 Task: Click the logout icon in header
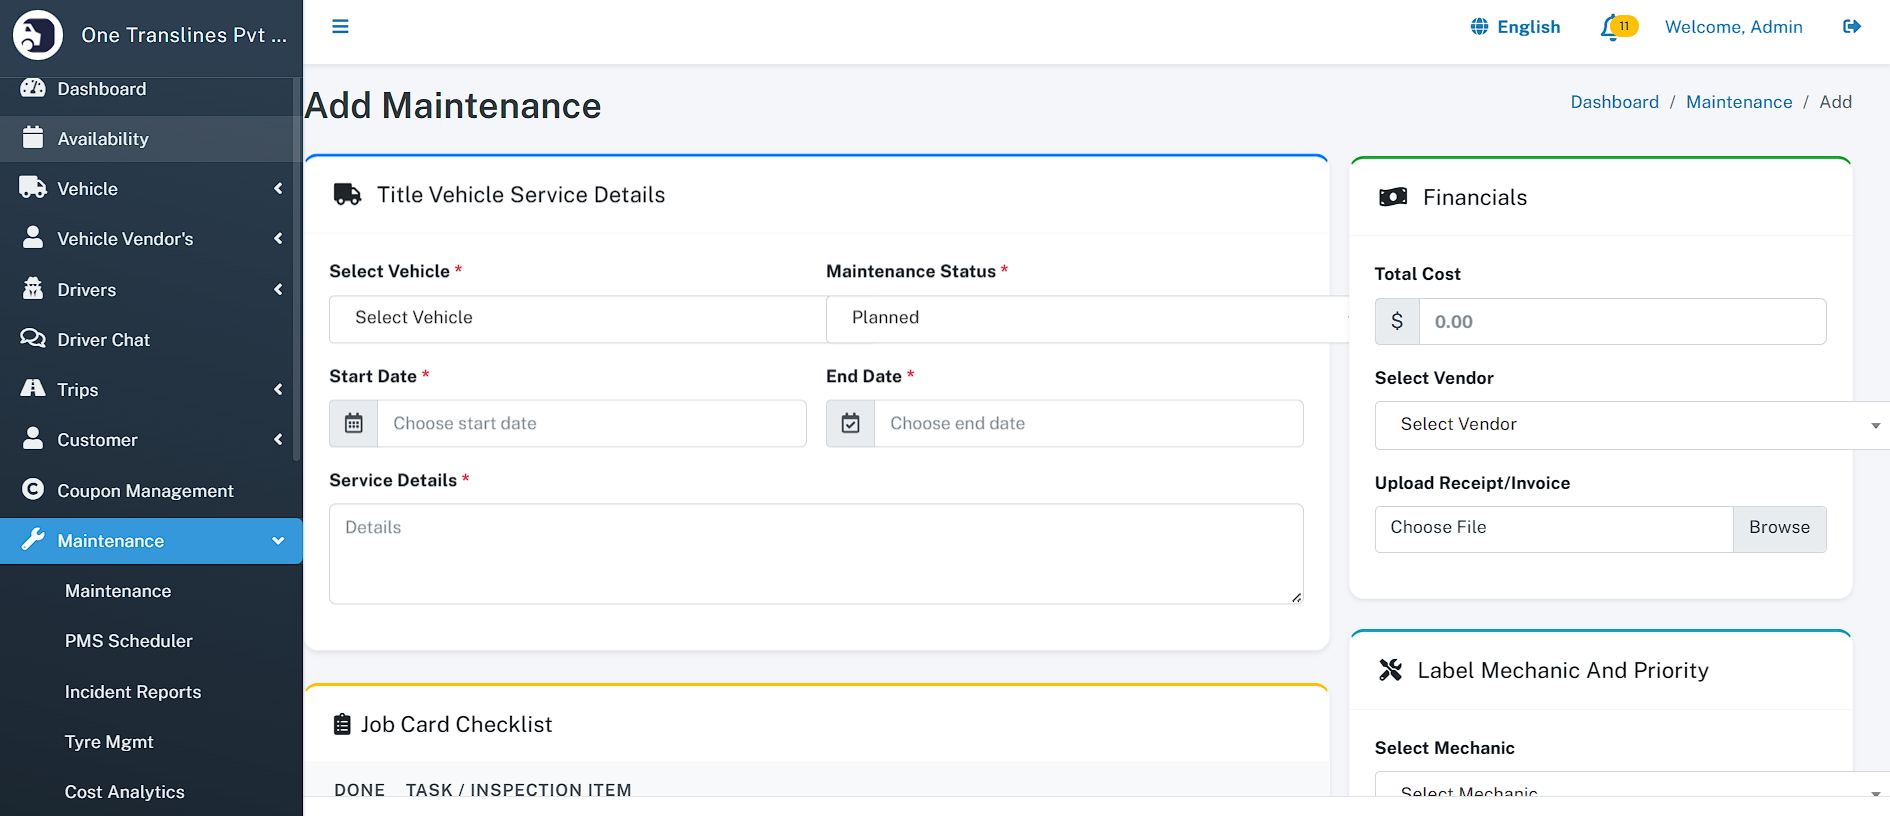pos(1851,27)
